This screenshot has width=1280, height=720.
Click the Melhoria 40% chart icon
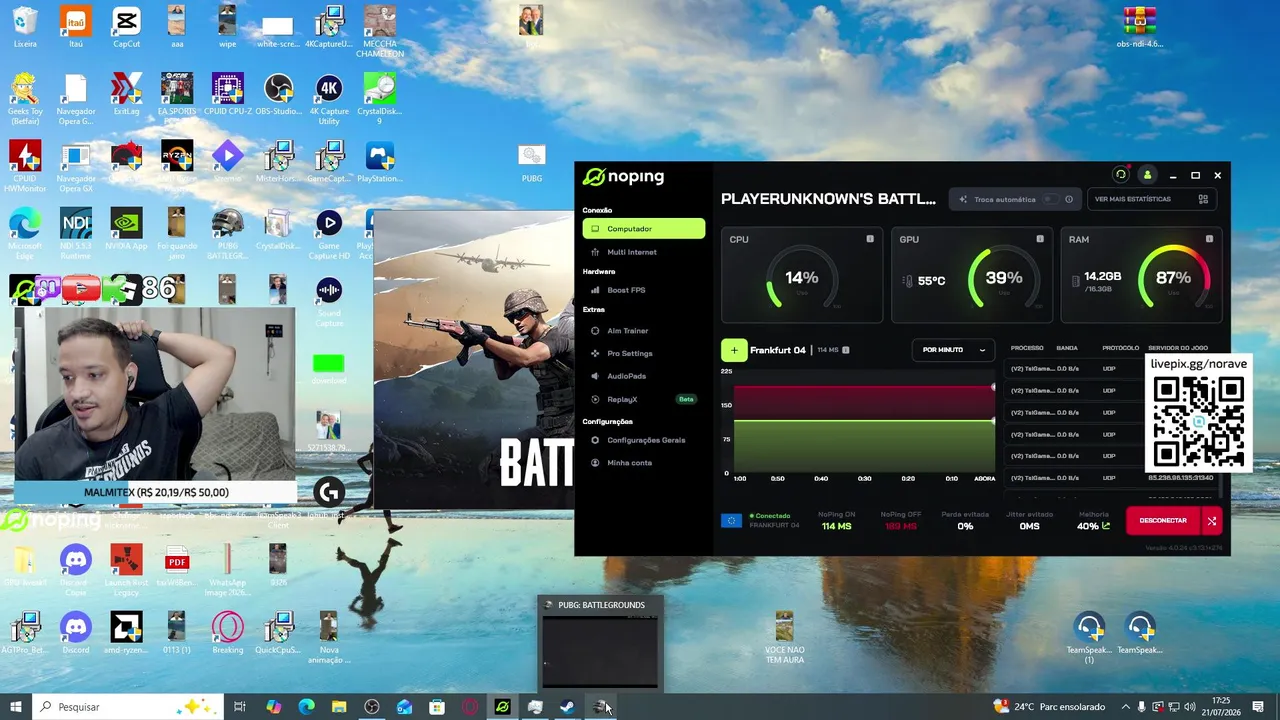point(1106,526)
